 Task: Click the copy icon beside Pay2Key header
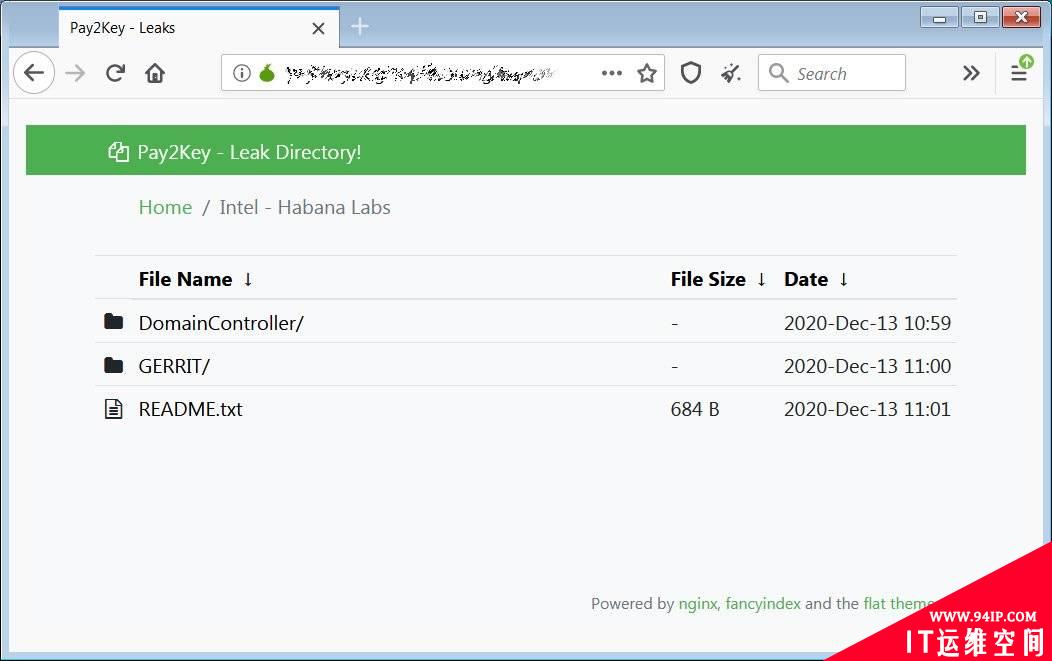[x=119, y=152]
